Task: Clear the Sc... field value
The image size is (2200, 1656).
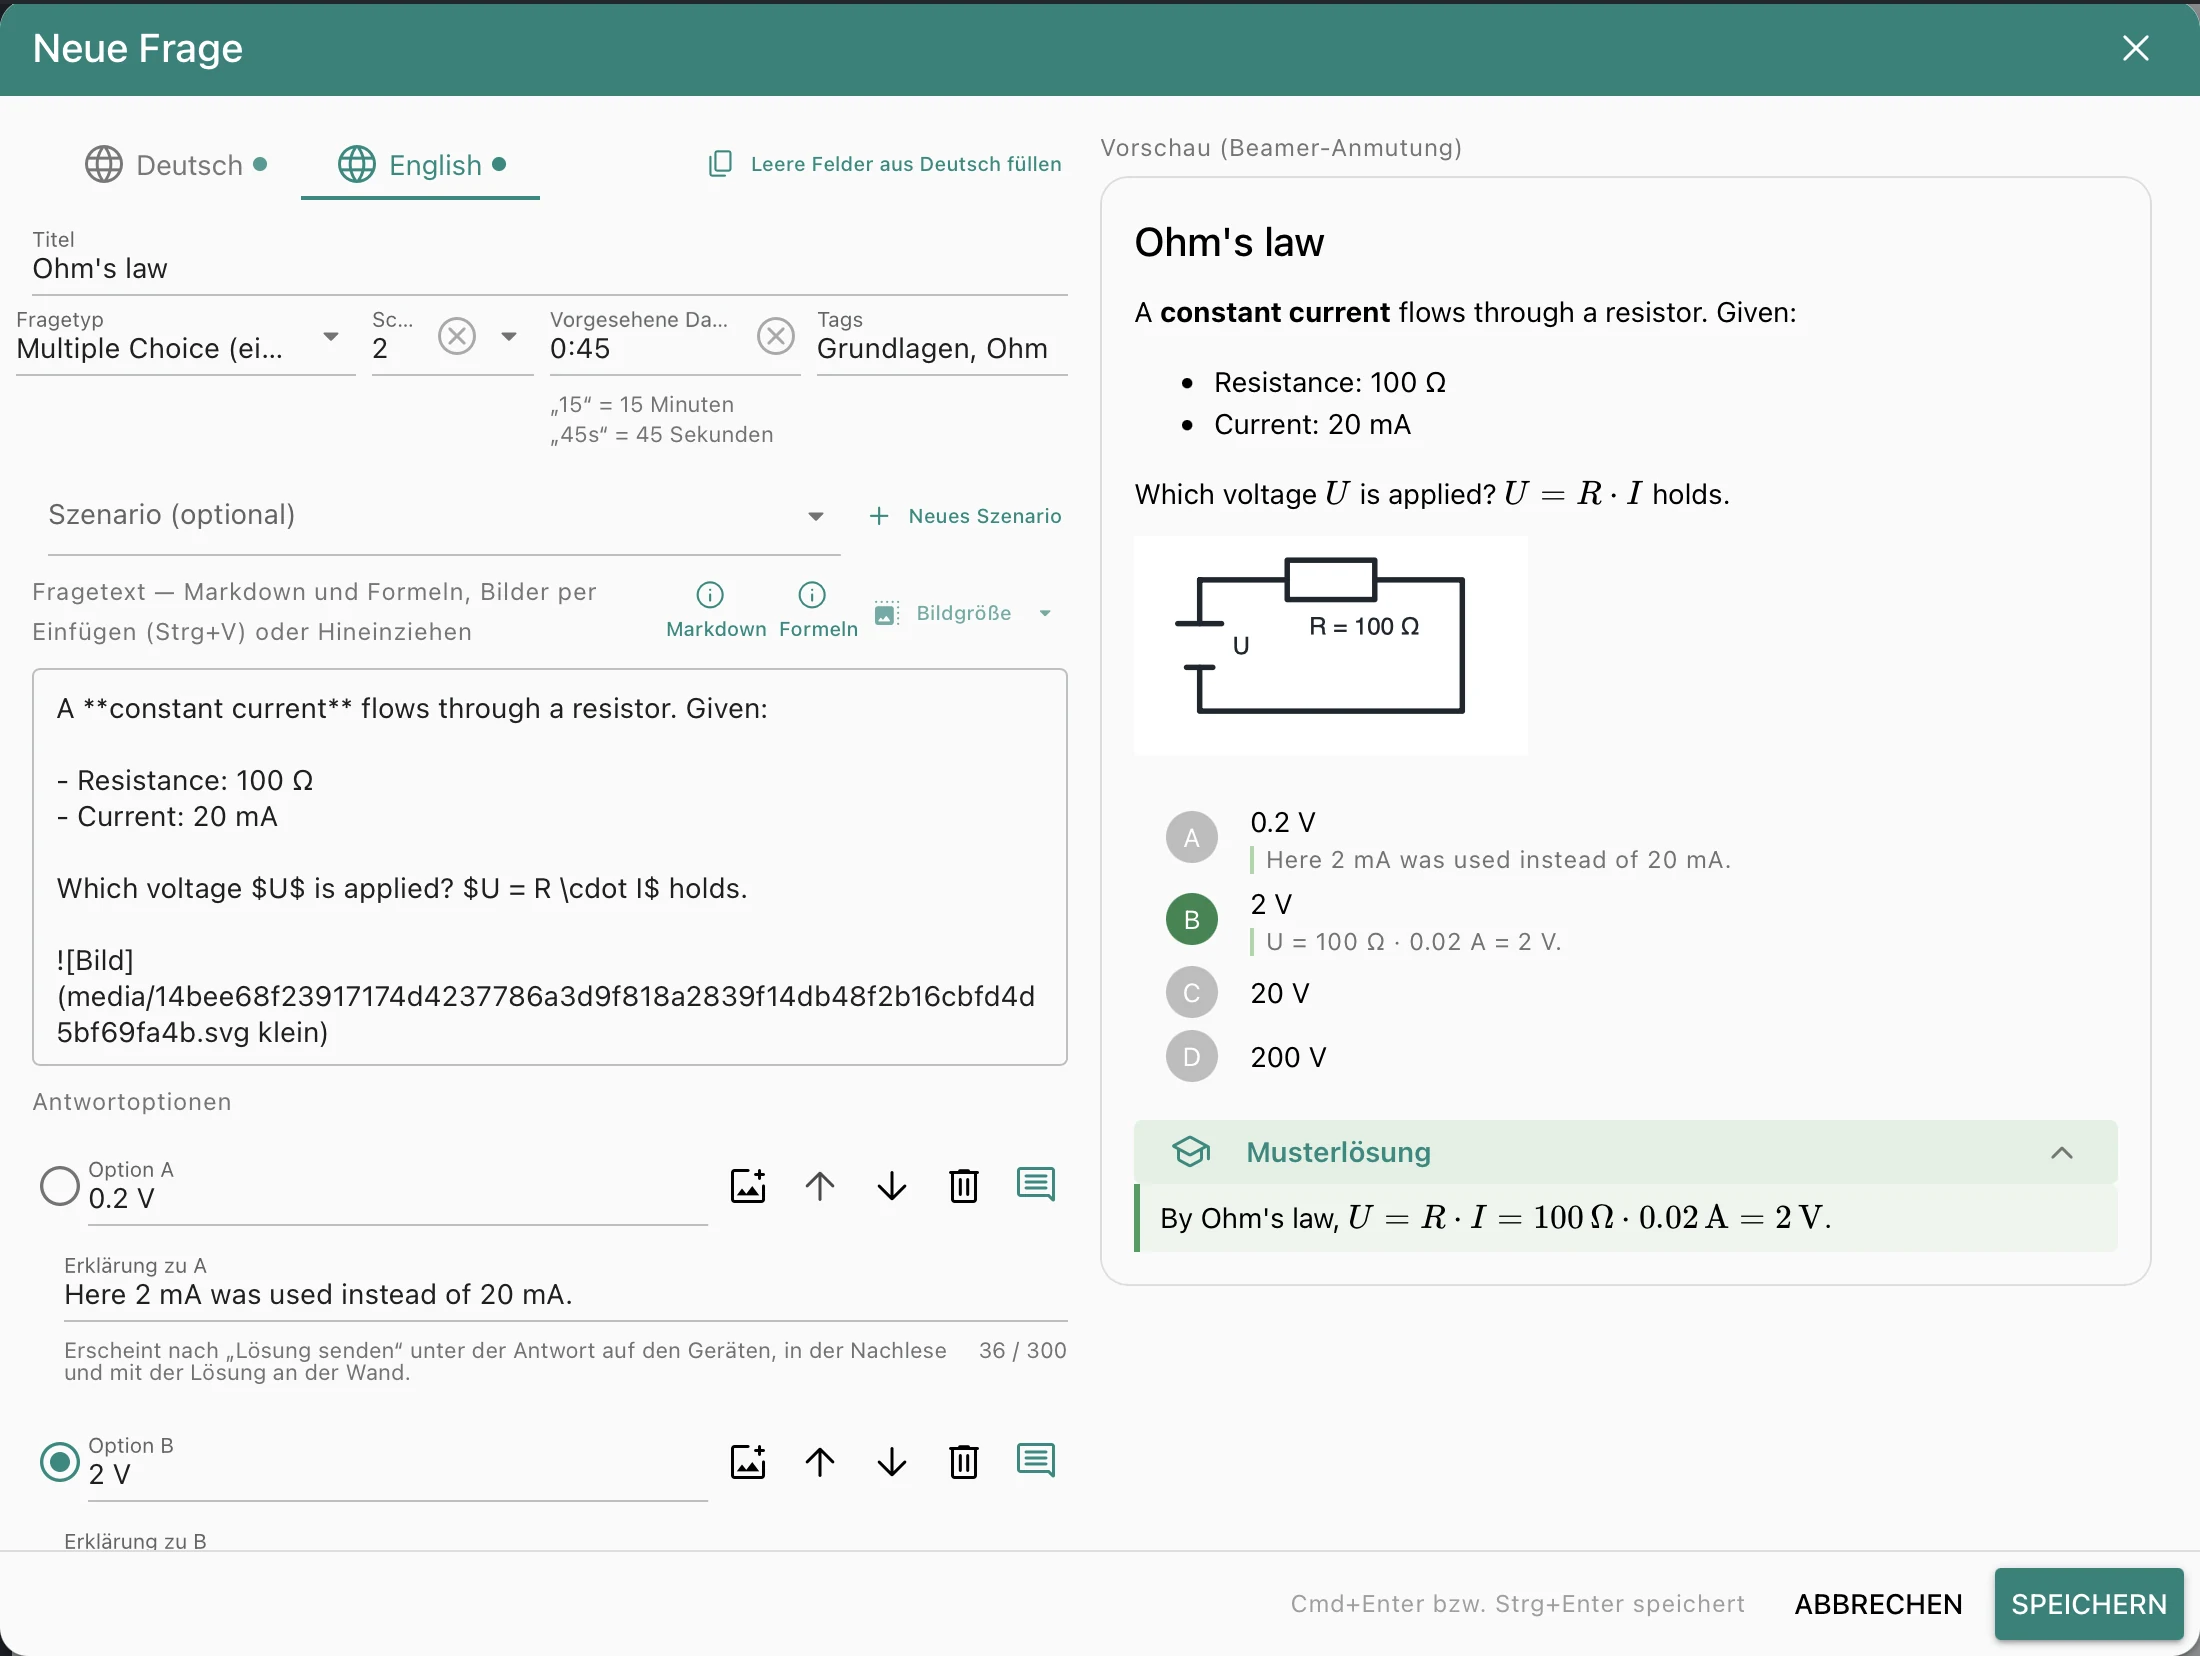Action: [457, 336]
